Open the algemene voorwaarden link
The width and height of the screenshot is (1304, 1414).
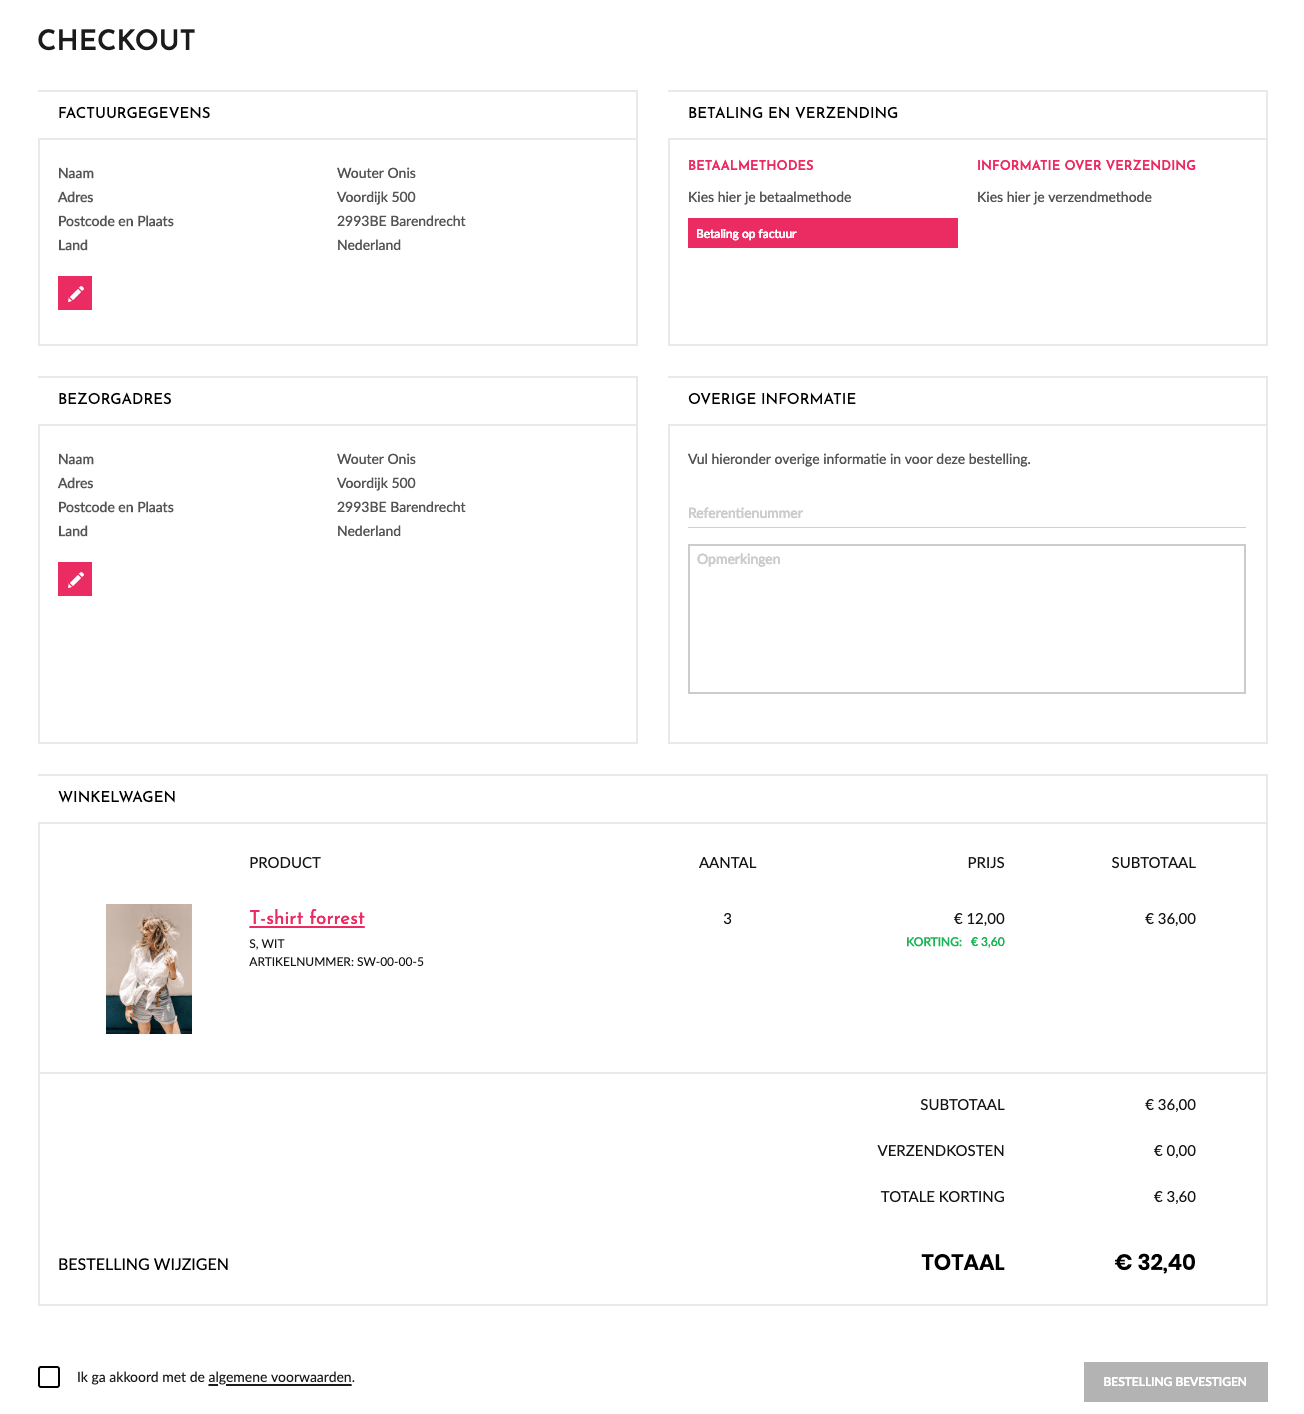[x=280, y=1377]
